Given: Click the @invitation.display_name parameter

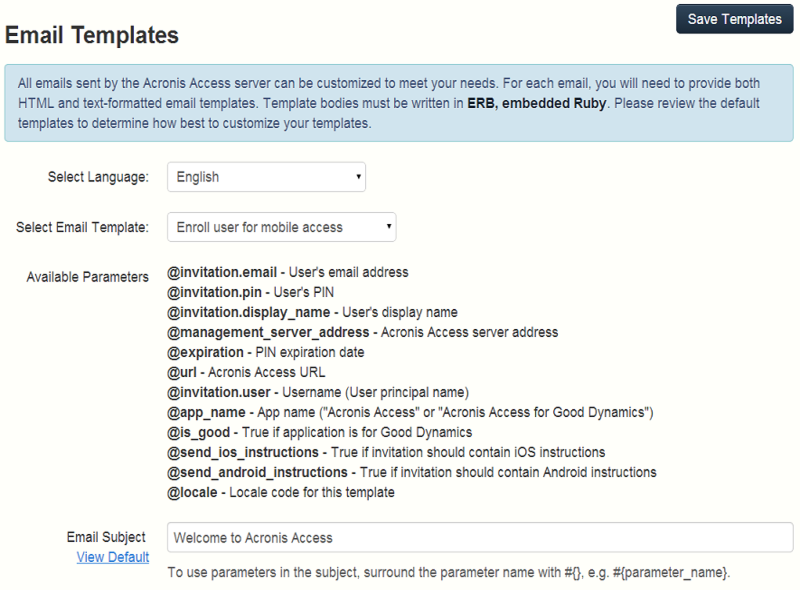Looking at the screenshot, I should pos(246,312).
